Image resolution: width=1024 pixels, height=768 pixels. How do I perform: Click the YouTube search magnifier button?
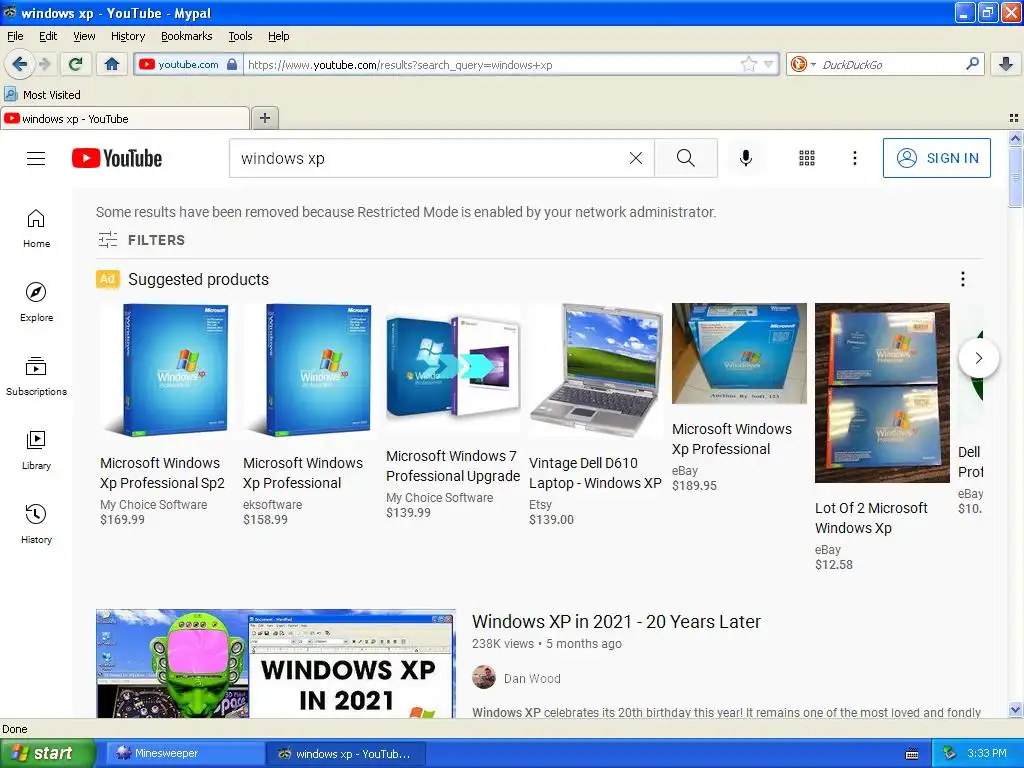pos(686,158)
